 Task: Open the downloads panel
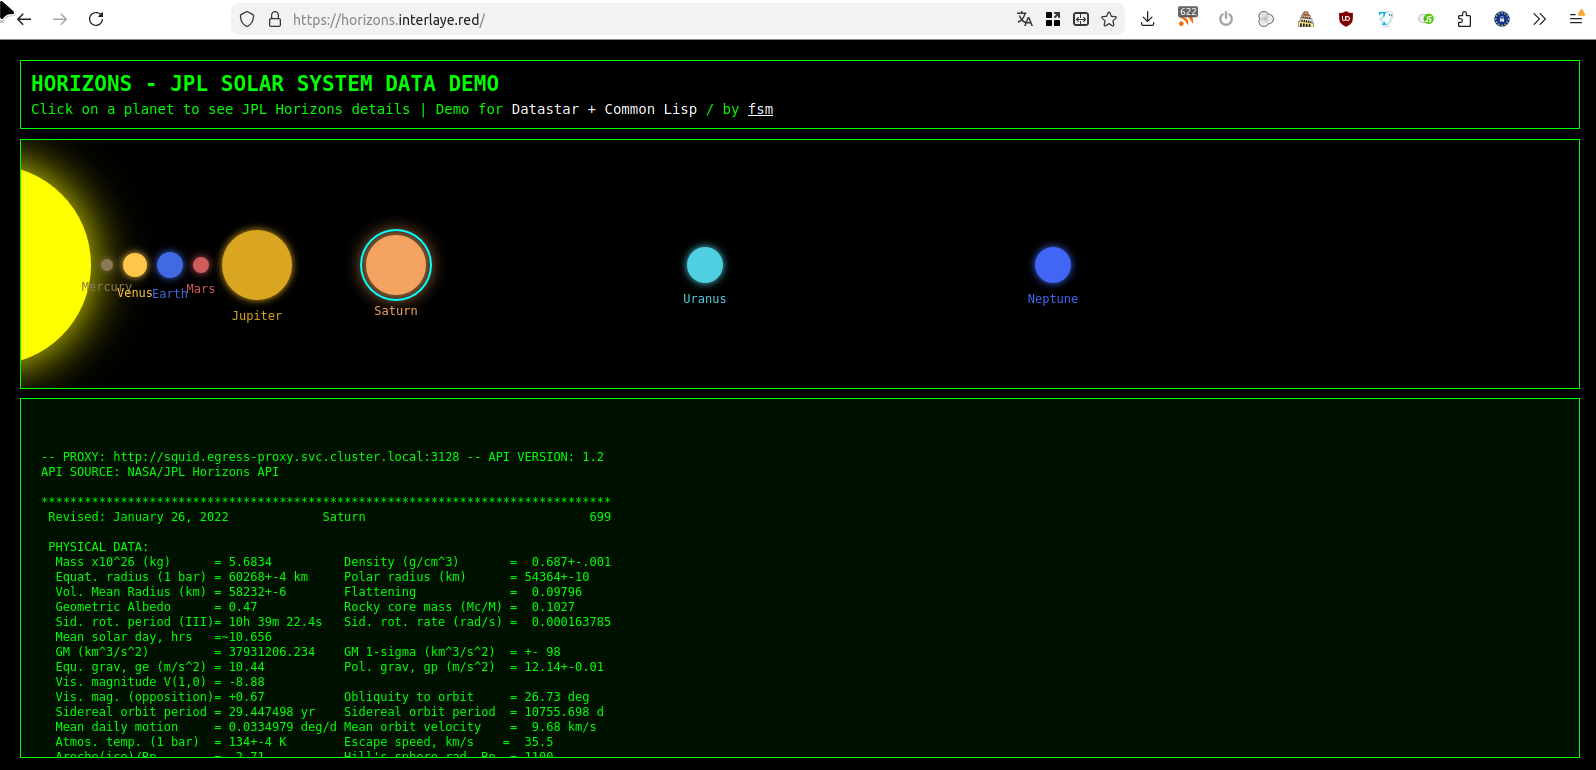[x=1148, y=19]
